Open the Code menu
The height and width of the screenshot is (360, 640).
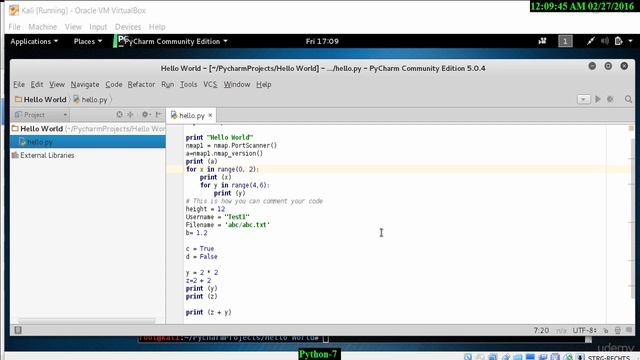(x=113, y=84)
